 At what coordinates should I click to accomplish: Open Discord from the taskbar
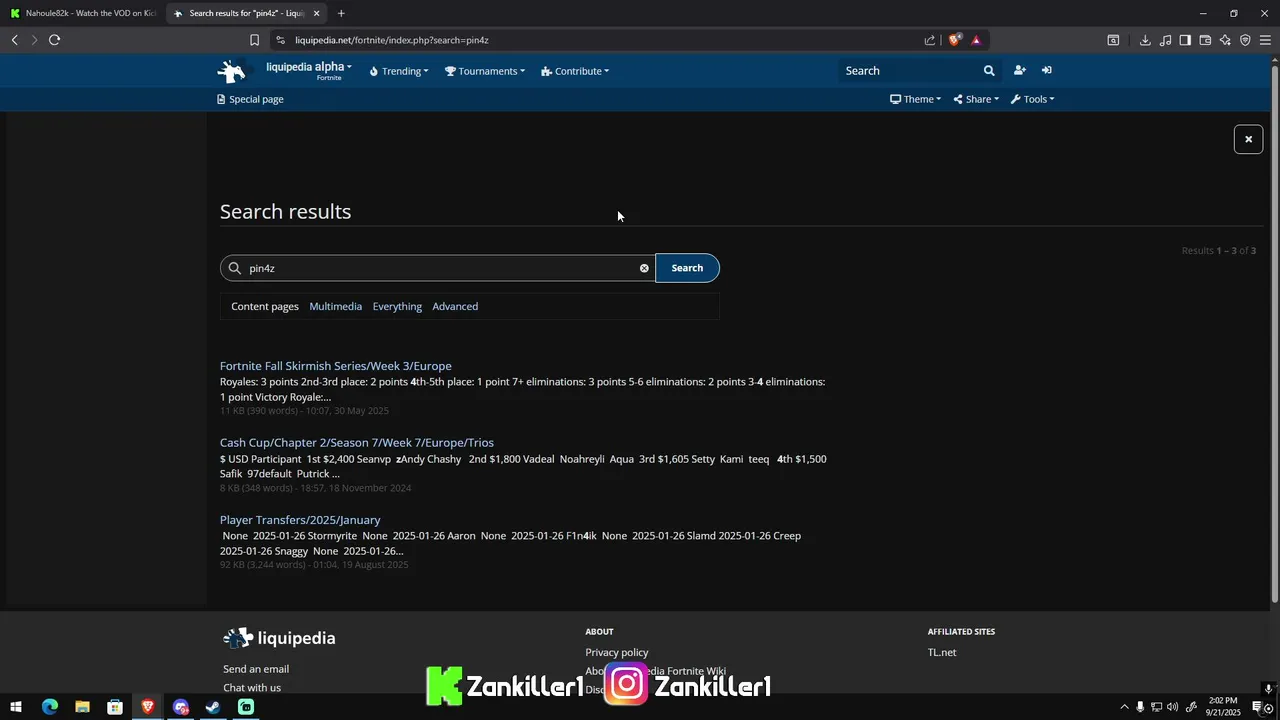click(x=180, y=707)
